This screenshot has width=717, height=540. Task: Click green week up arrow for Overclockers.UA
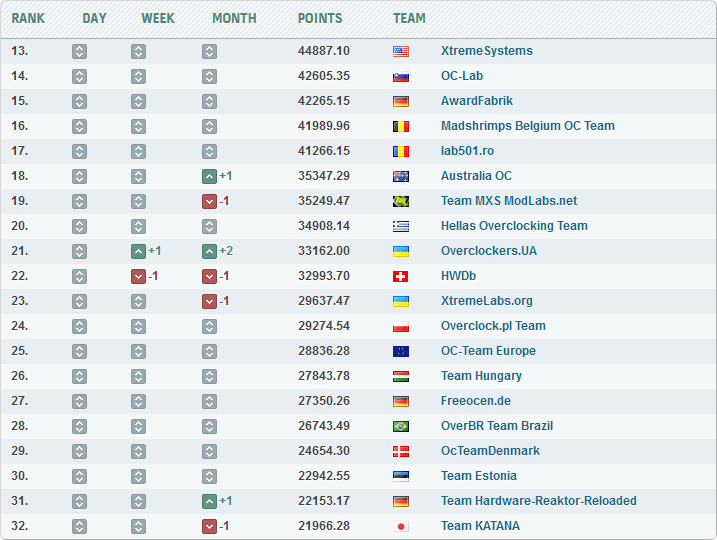(139, 251)
